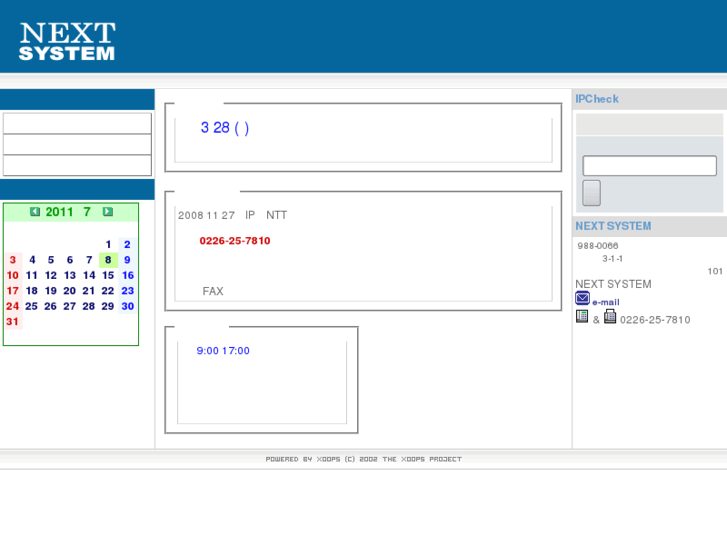727x545 pixels.
Task: Select calendar day 29
Action: [x=108, y=306]
